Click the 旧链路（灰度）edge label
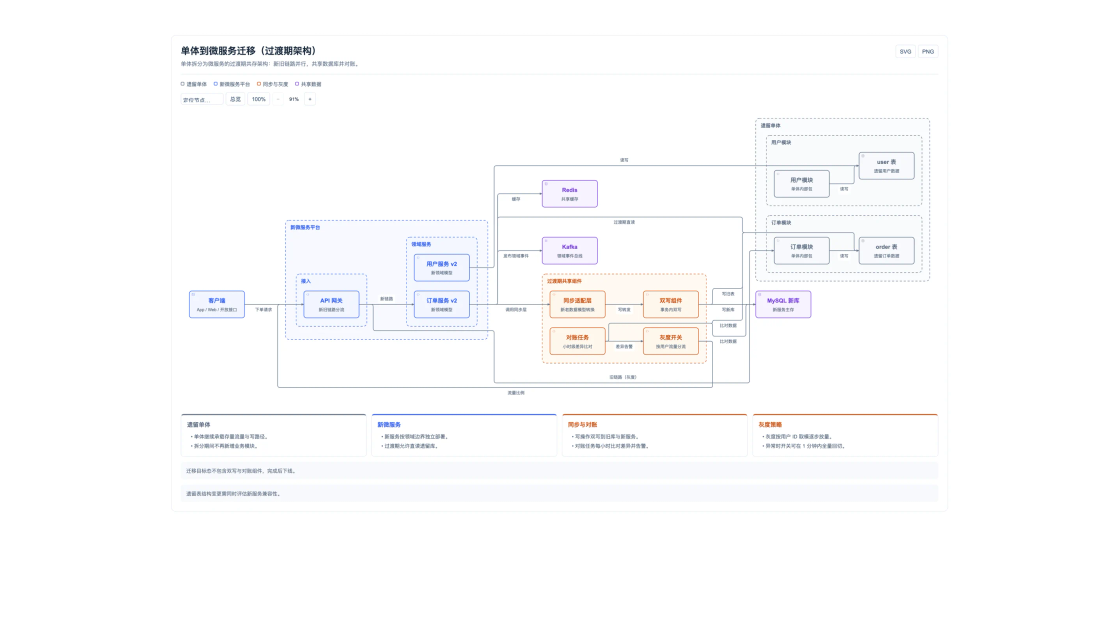 (622, 376)
